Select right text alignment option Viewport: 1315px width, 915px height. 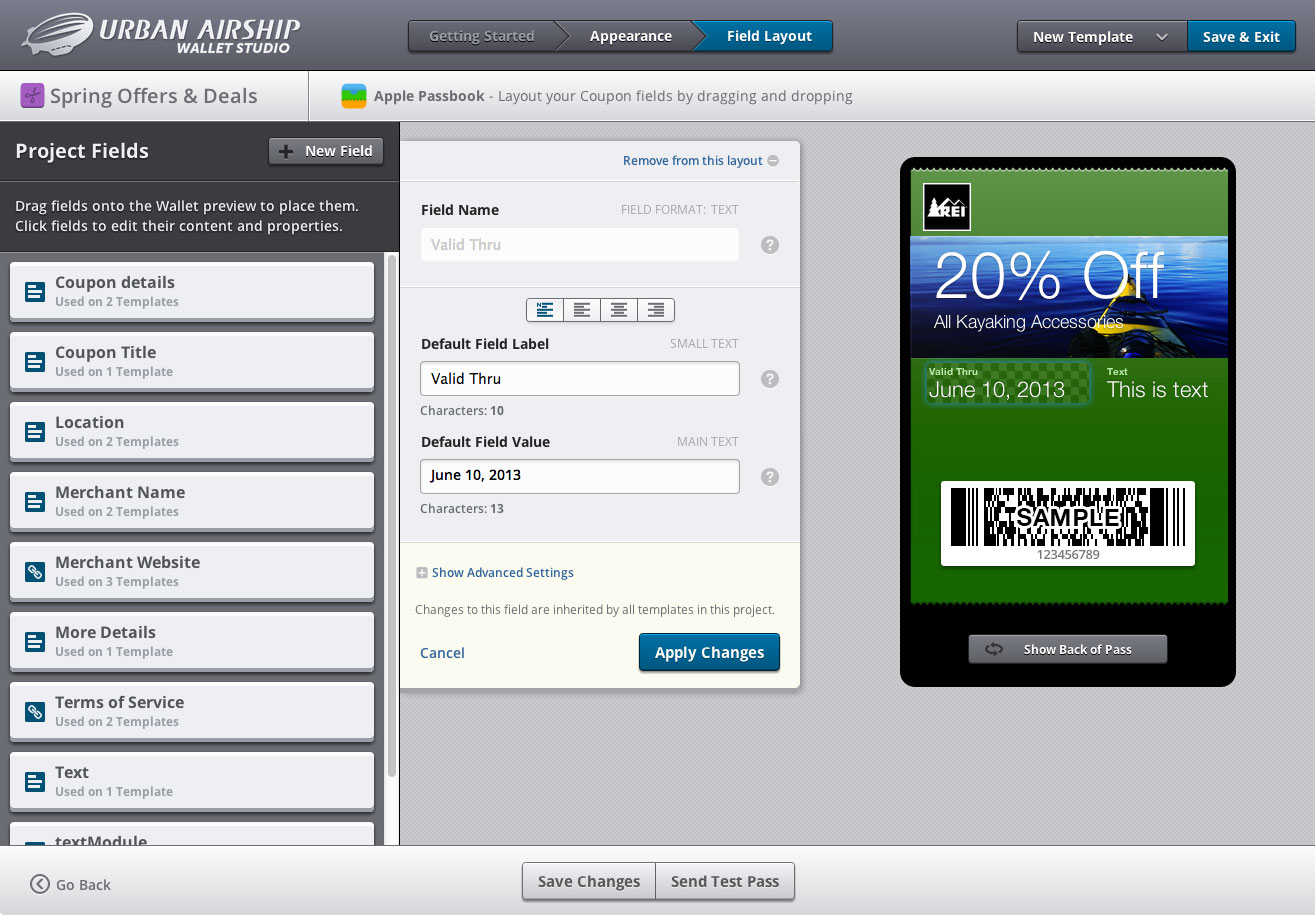(x=656, y=310)
